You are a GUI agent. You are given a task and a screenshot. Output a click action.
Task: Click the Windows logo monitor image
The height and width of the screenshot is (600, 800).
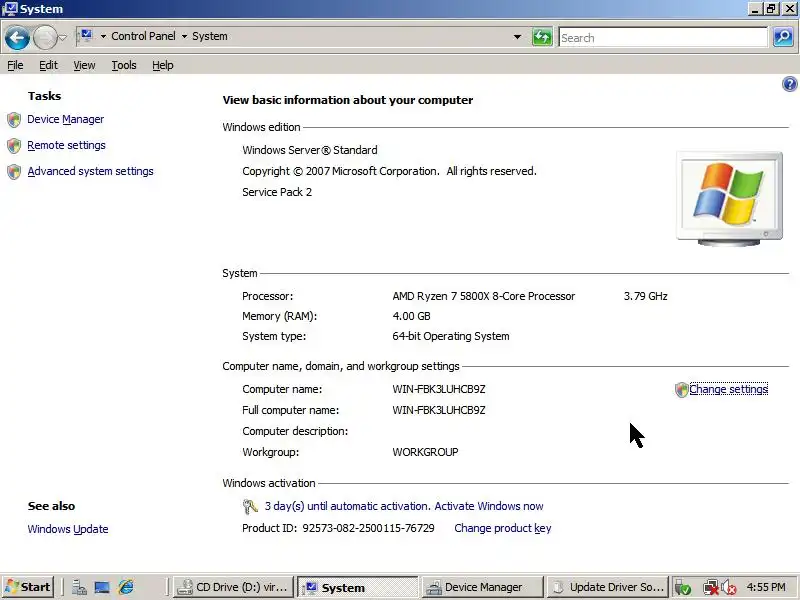(729, 198)
